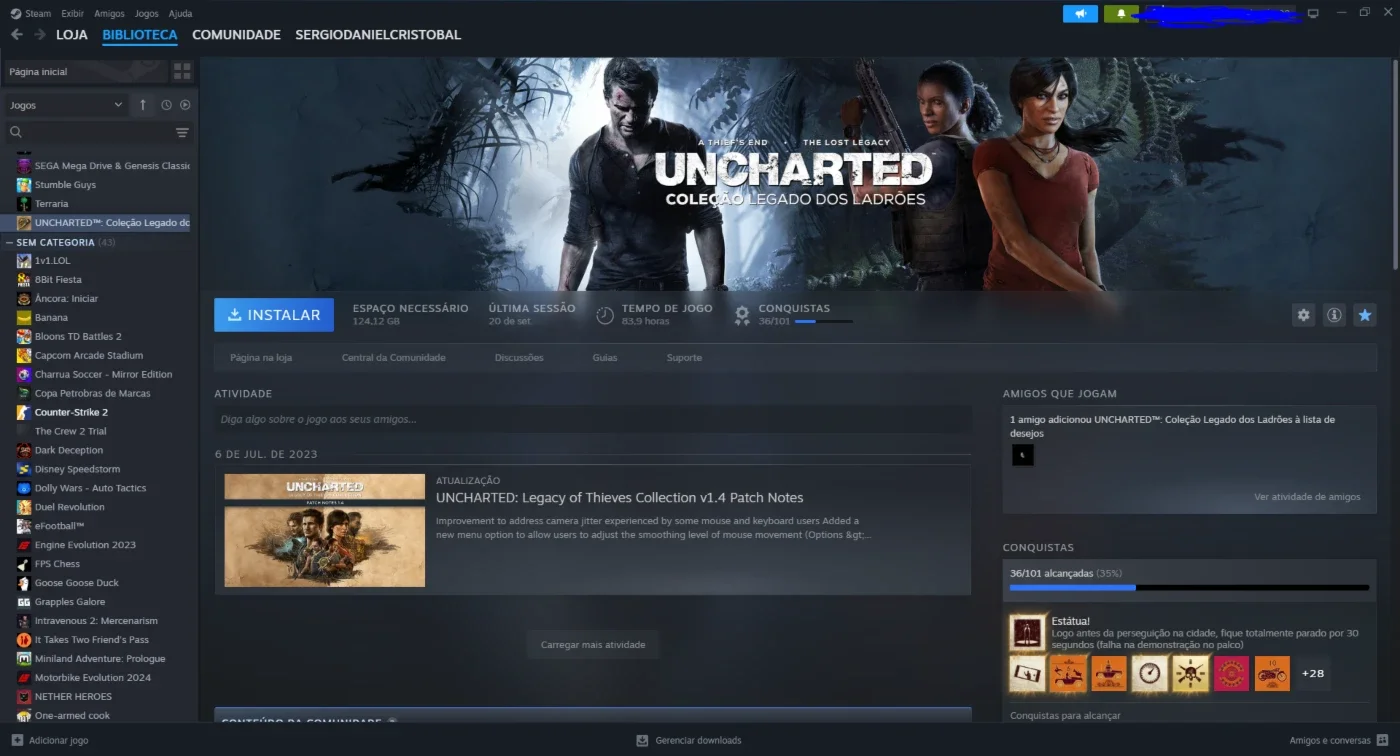Open the friend avatar in wishlist activity
This screenshot has height=756, width=1400.
click(x=1022, y=455)
